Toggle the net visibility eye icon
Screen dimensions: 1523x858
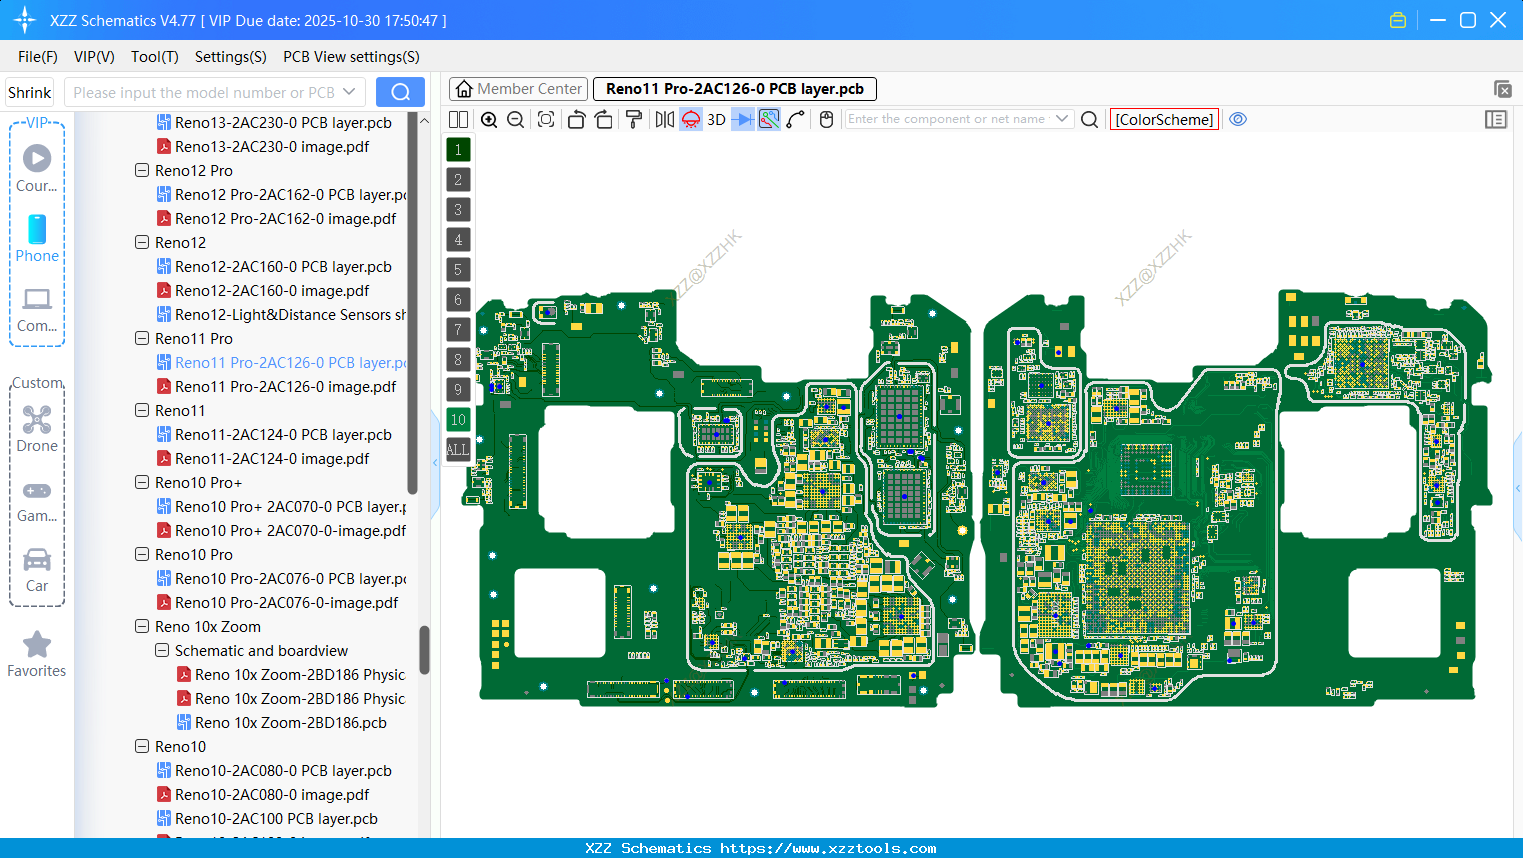coord(1238,119)
